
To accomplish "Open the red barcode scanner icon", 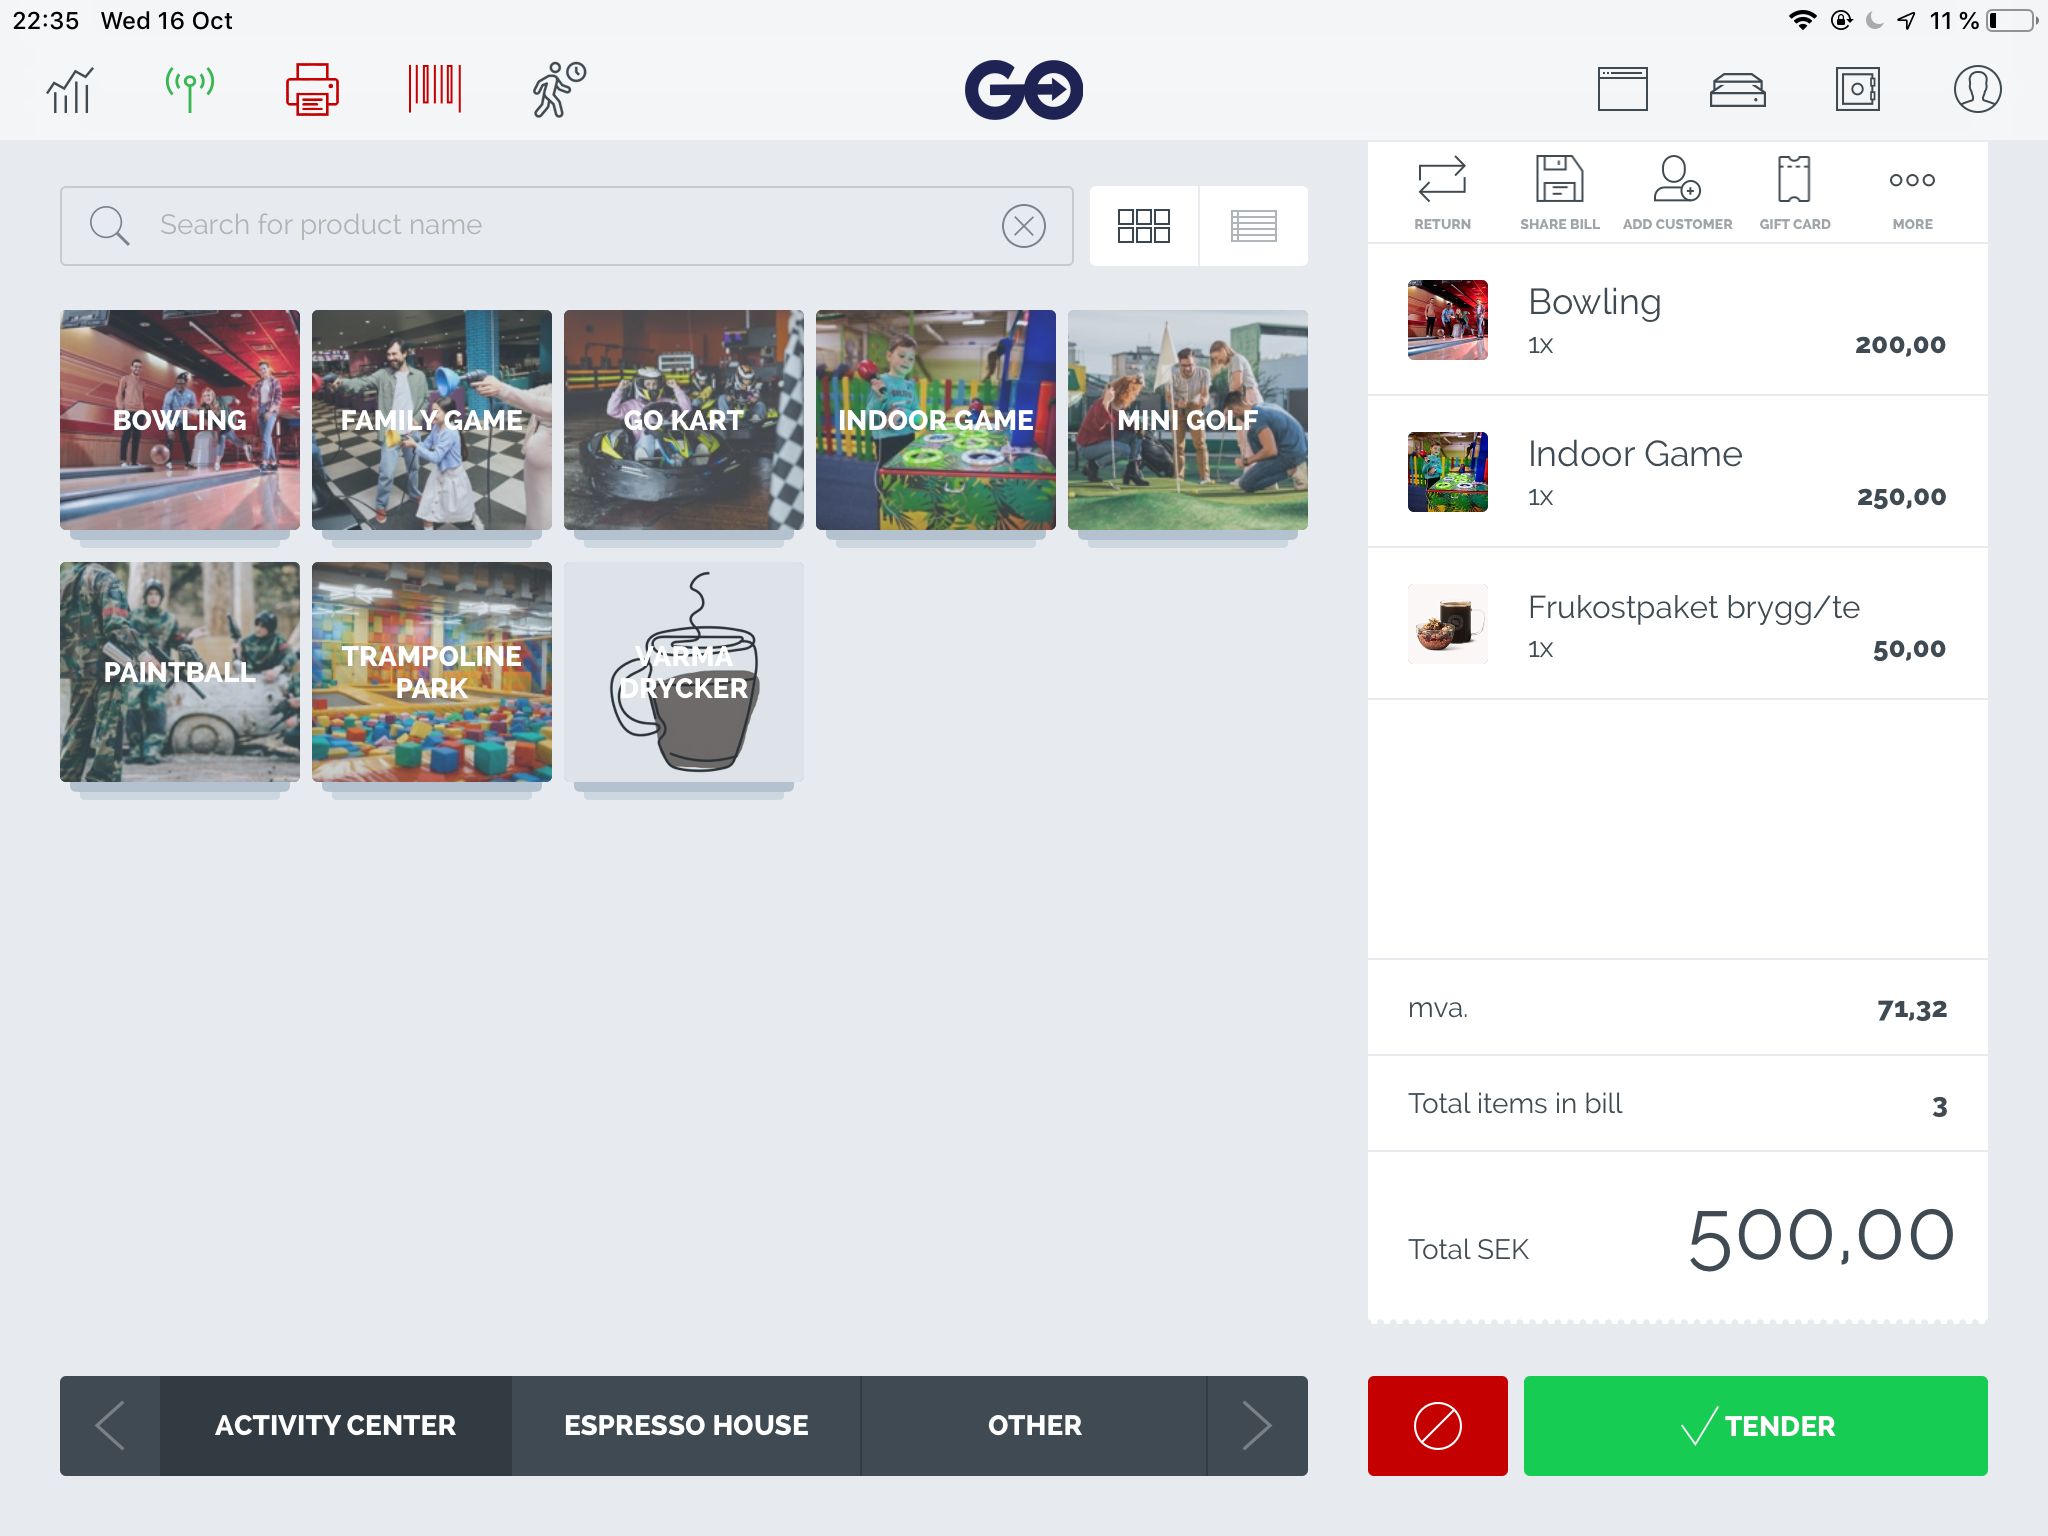I will [x=434, y=90].
